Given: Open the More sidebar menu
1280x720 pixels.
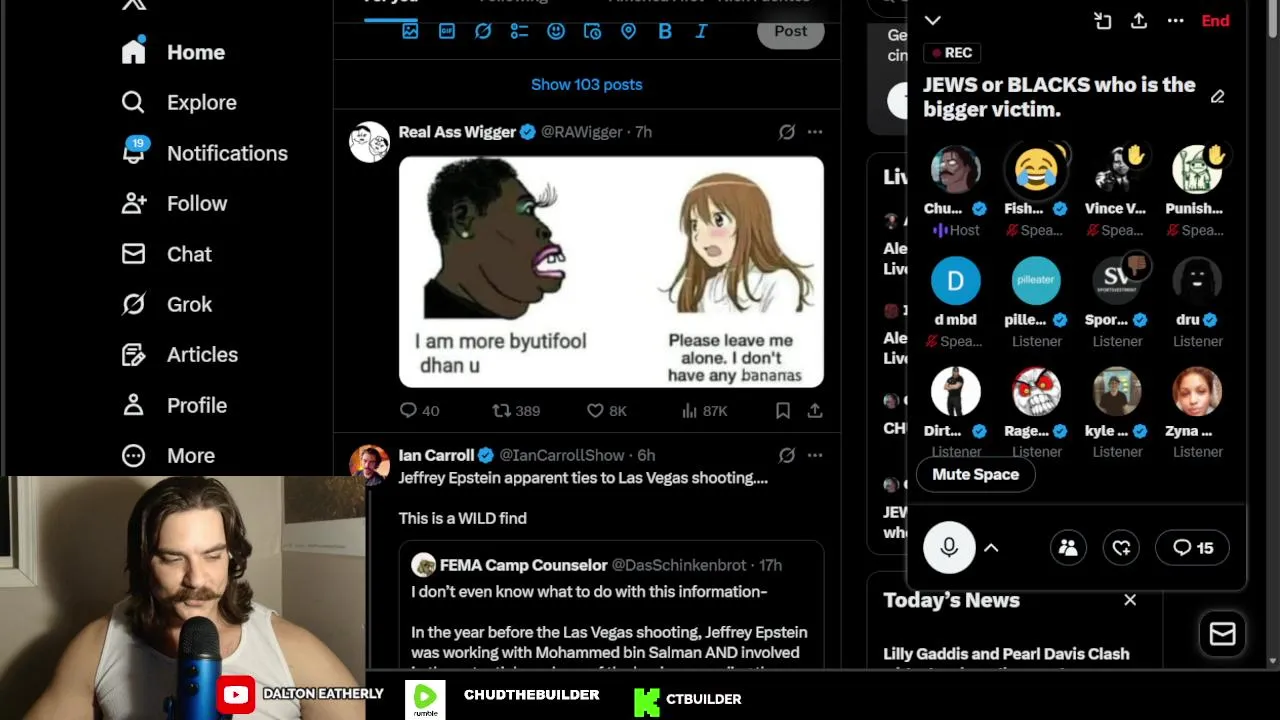Looking at the screenshot, I should point(169,455).
